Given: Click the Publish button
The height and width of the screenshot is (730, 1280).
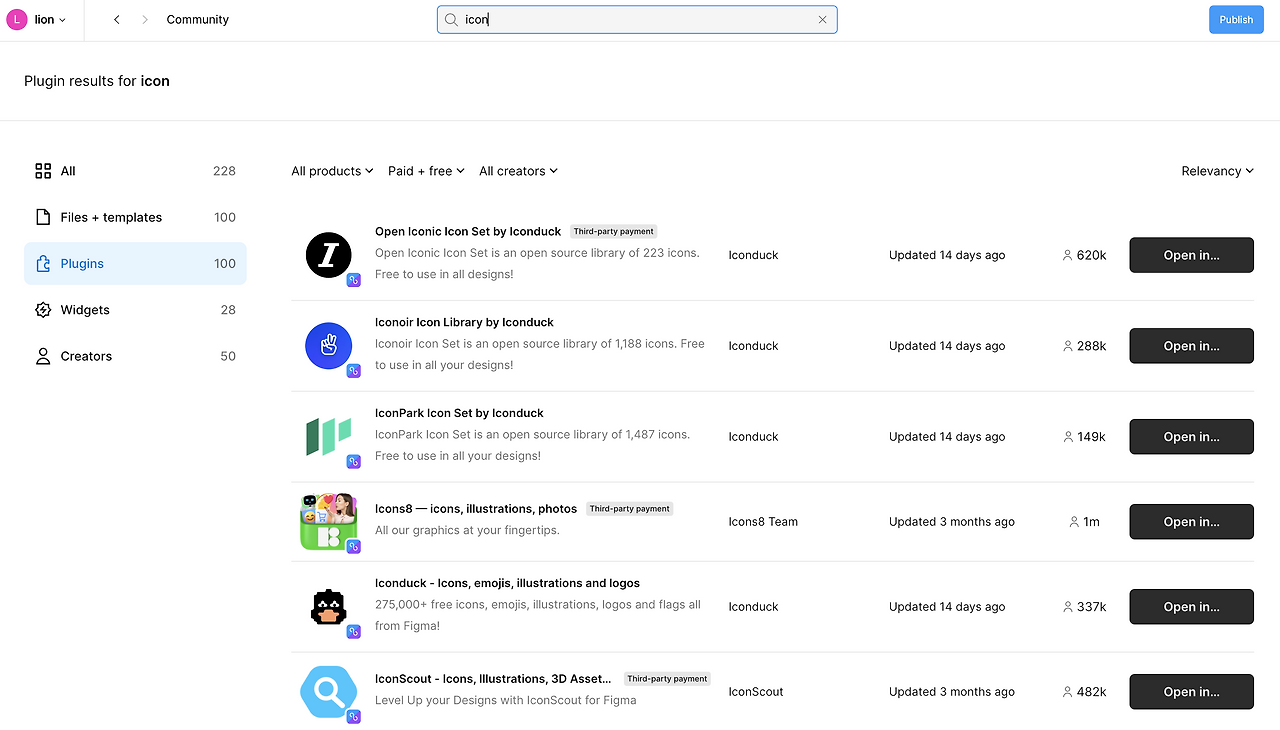Looking at the screenshot, I should [1236, 20].
